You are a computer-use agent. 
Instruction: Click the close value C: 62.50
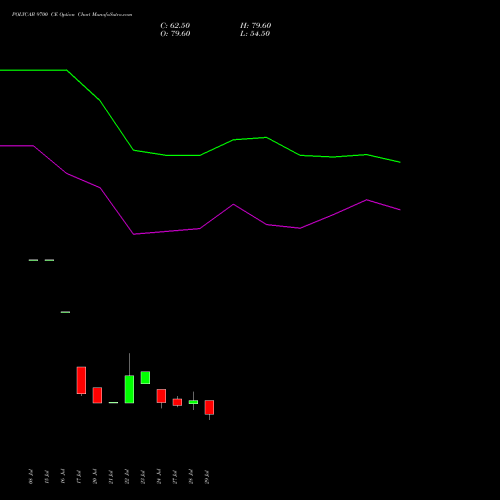tap(175, 26)
